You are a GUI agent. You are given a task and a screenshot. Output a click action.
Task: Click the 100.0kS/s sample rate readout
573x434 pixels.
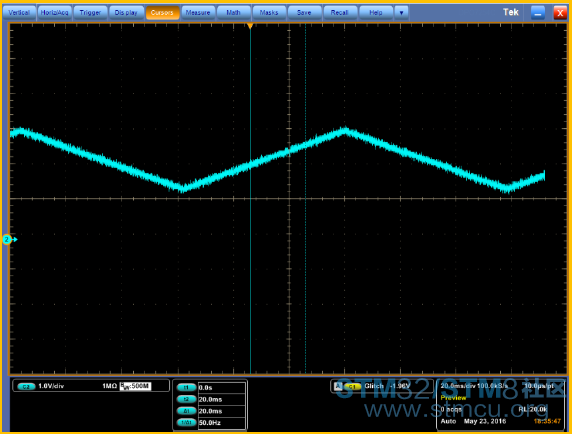(x=492, y=386)
